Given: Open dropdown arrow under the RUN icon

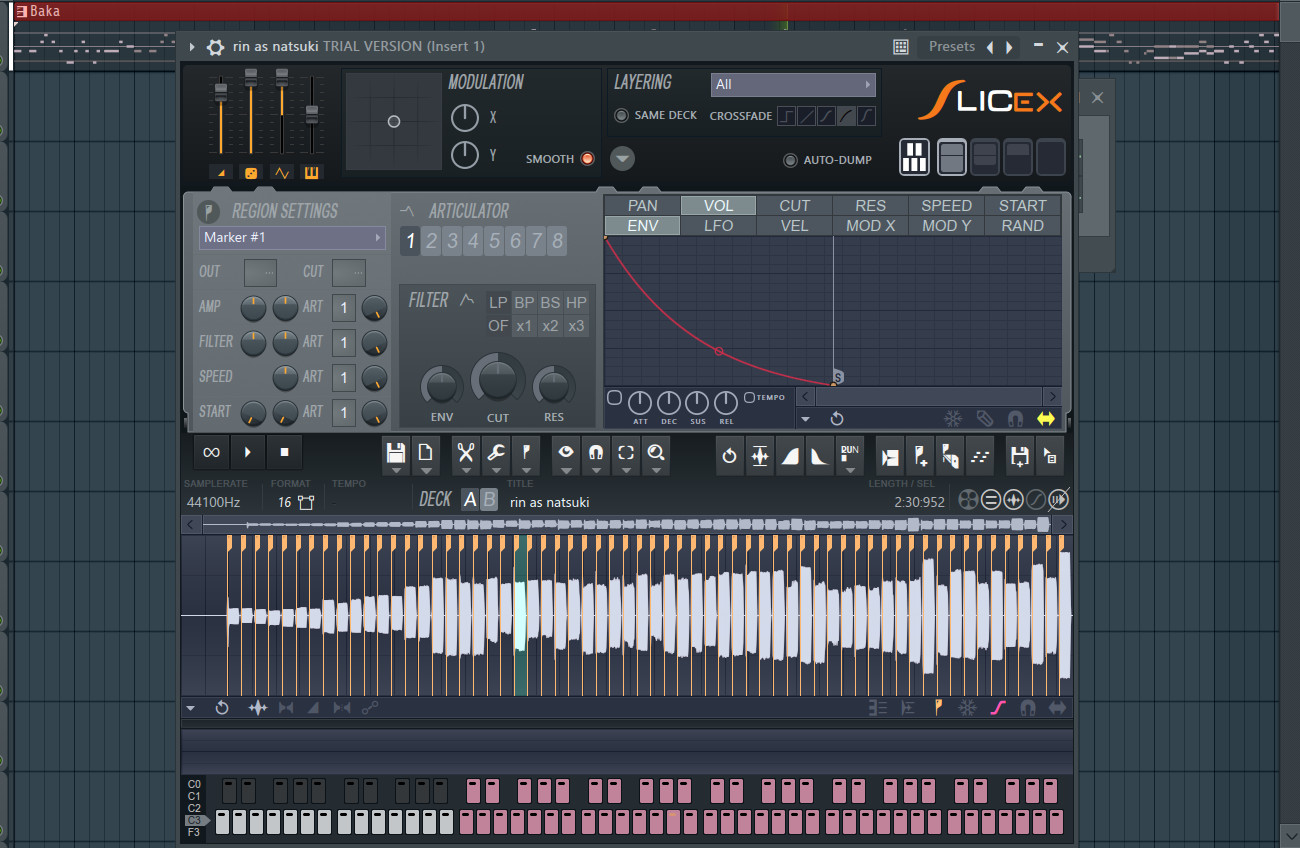Looking at the screenshot, I should [850, 470].
